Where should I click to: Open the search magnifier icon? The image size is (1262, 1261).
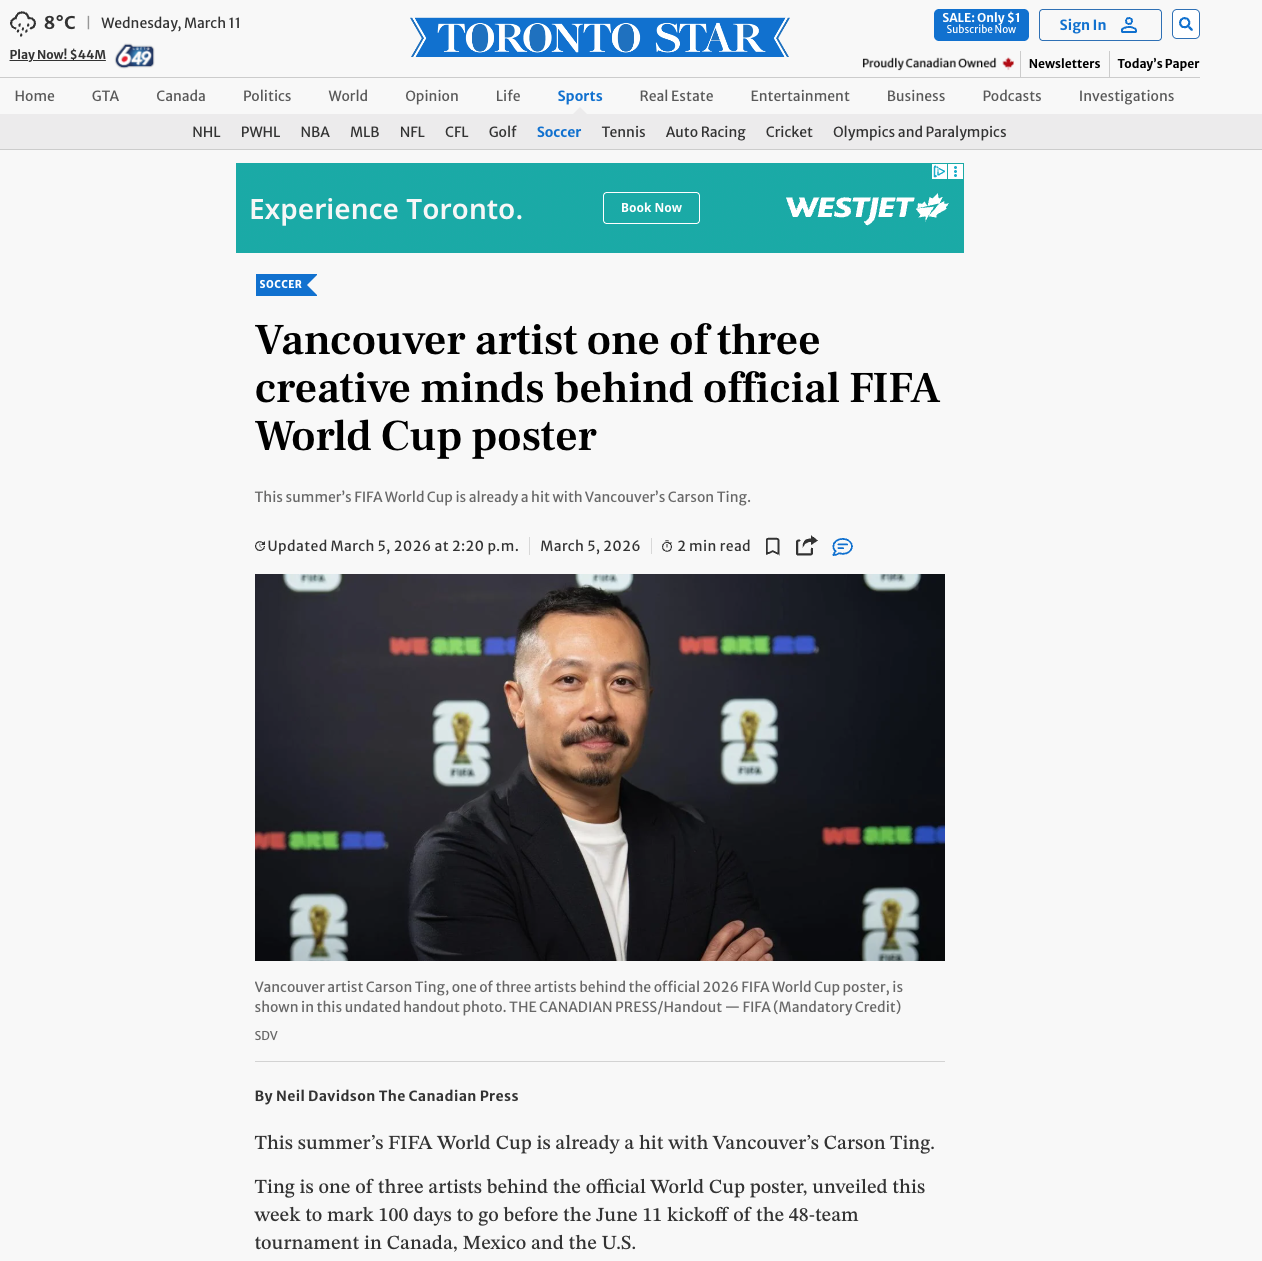(1185, 24)
